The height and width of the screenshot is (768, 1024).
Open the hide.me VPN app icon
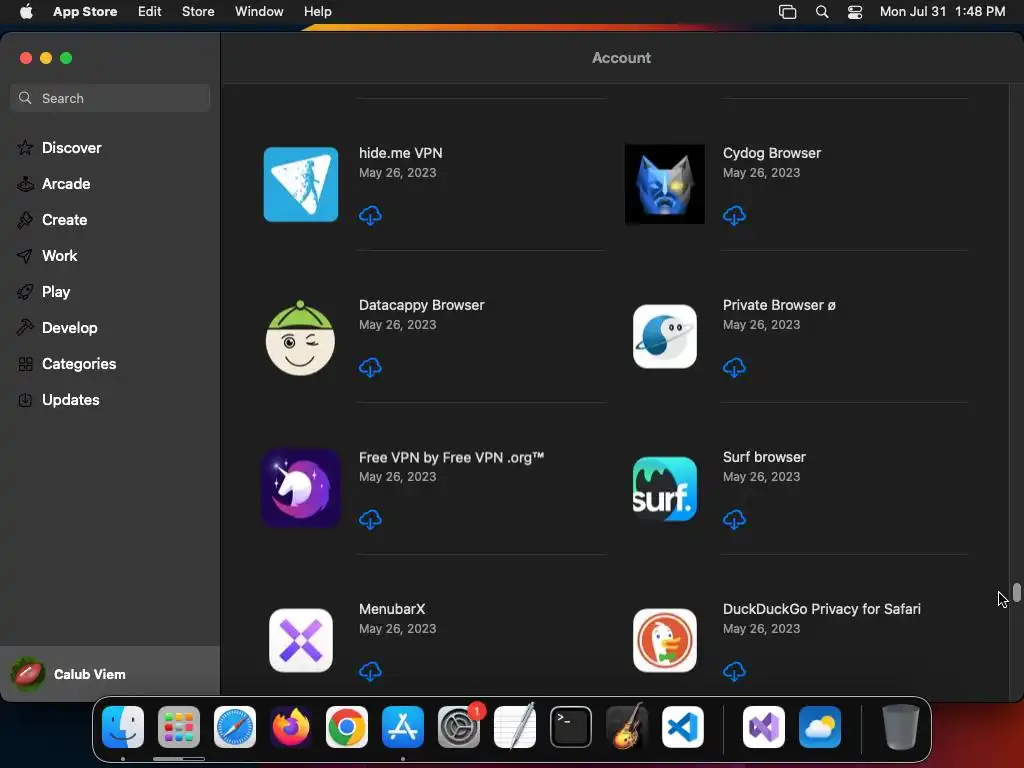301,184
